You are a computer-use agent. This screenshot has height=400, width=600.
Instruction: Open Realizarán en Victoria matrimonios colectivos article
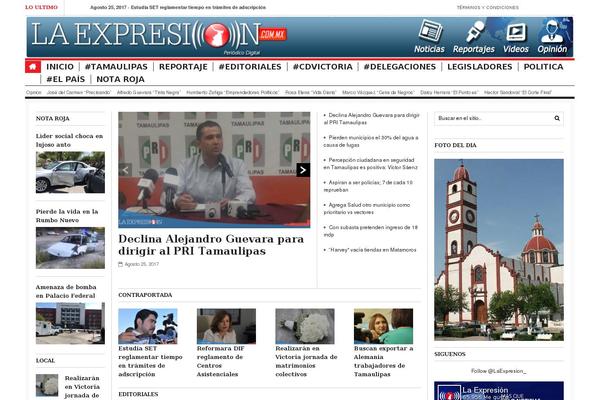[x=306, y=361]
